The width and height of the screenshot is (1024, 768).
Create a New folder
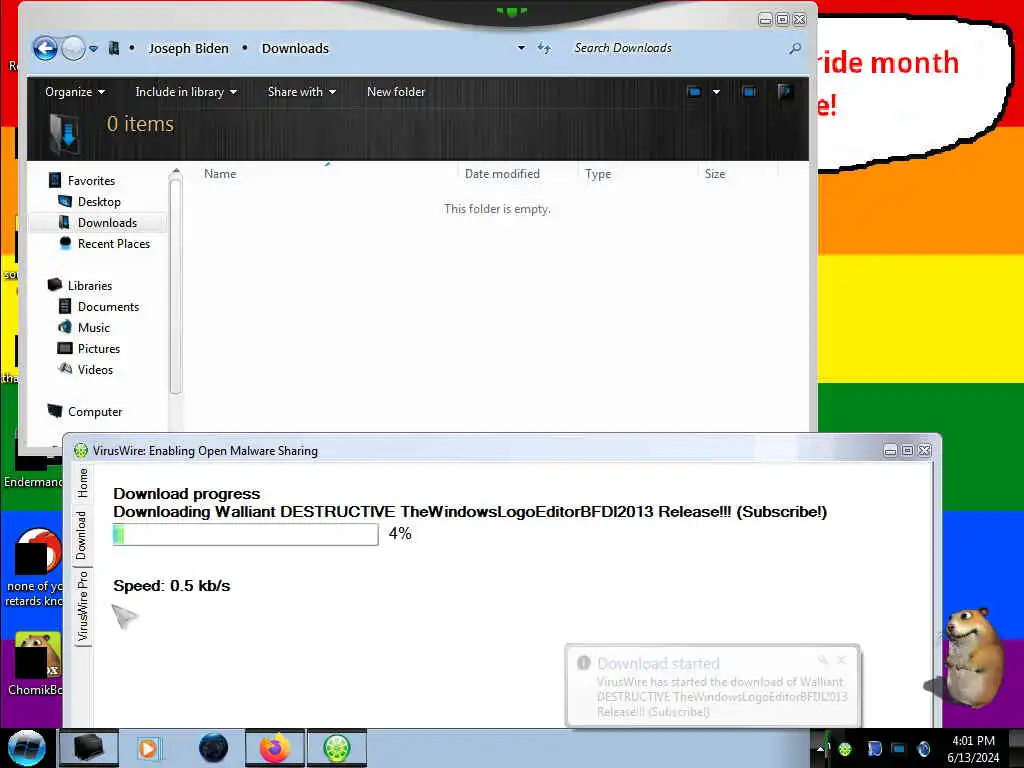pos(396,92)
